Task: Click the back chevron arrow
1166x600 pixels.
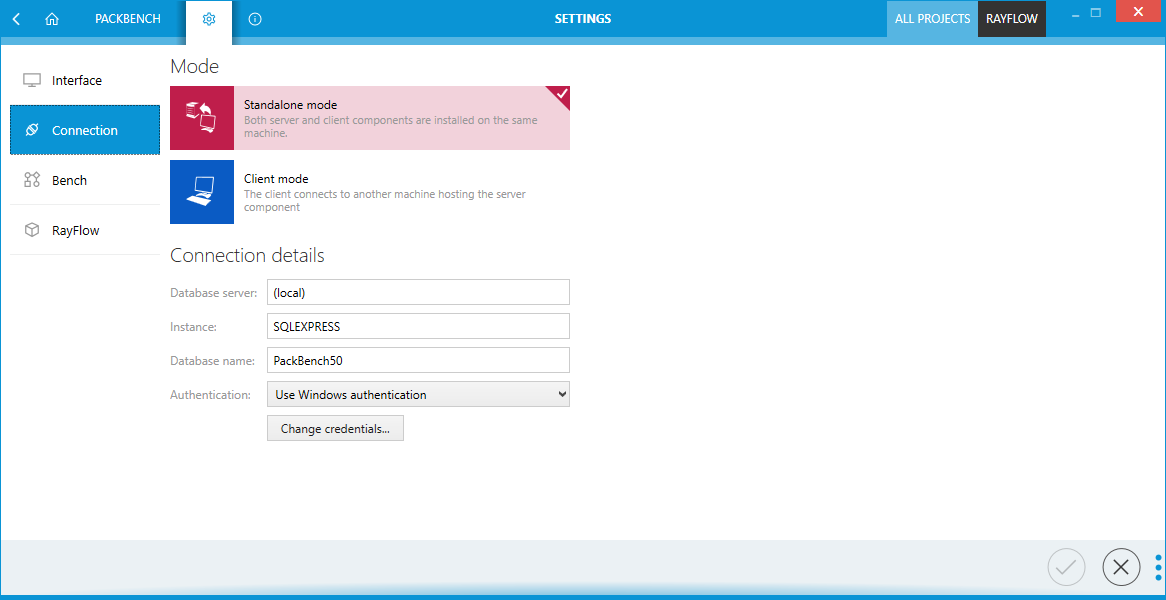Action: (x=15, y=18)
